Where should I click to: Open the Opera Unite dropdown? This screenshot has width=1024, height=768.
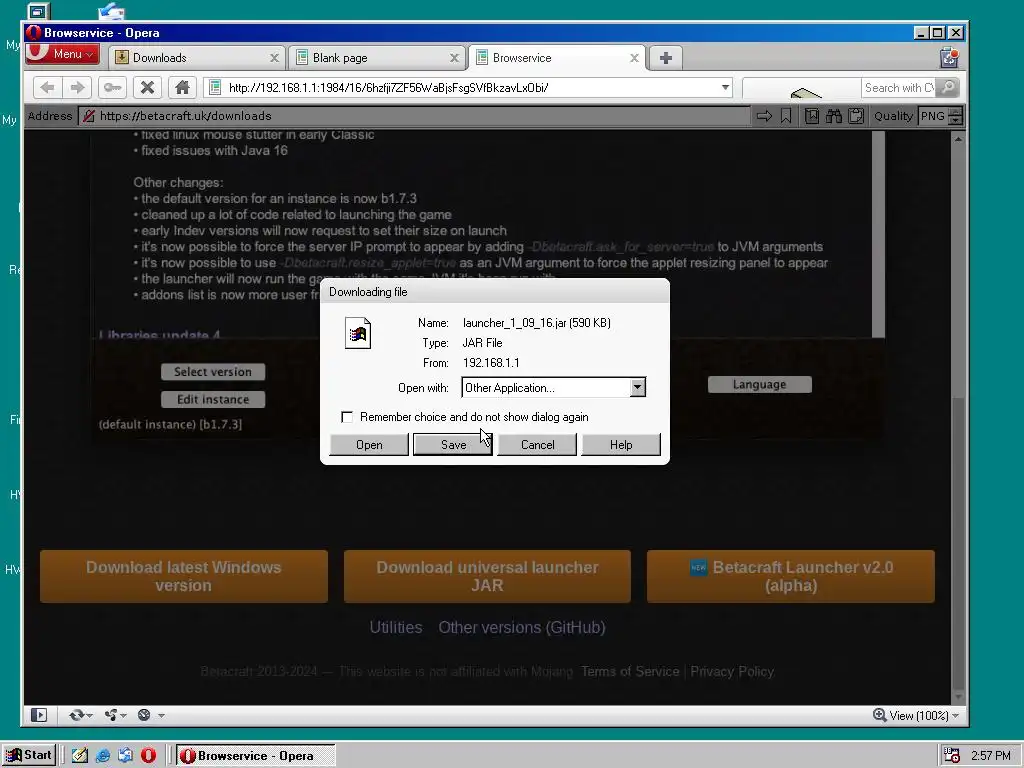(x=116, y=715)
